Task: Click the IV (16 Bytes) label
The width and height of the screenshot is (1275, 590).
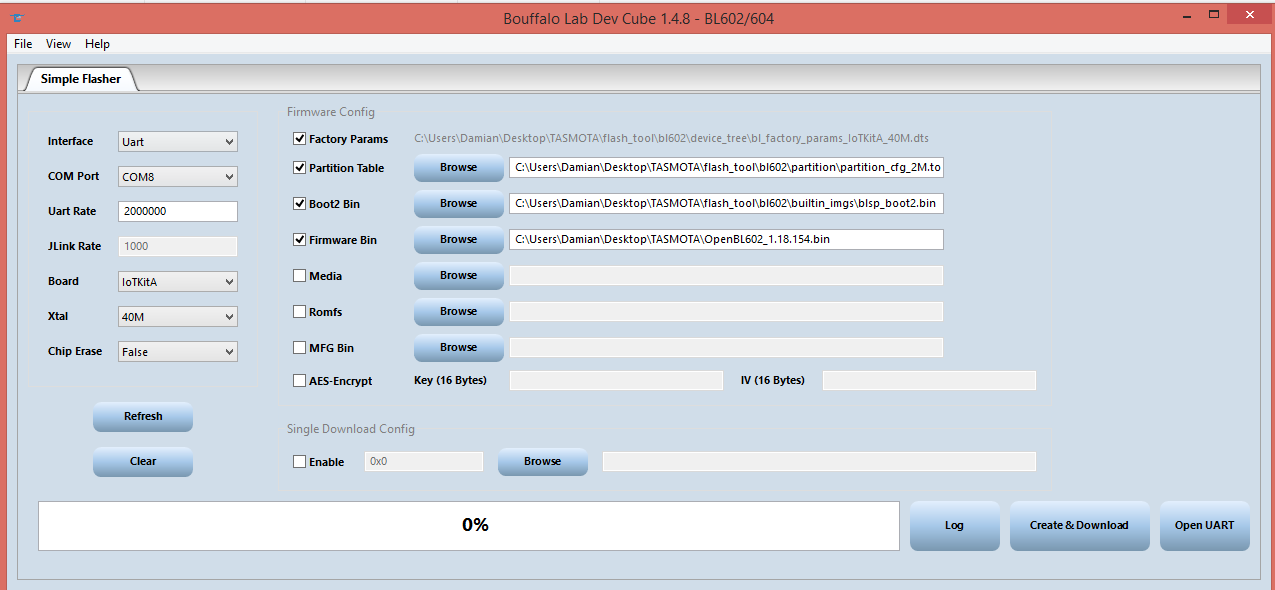Action: (x=772, y=380)
